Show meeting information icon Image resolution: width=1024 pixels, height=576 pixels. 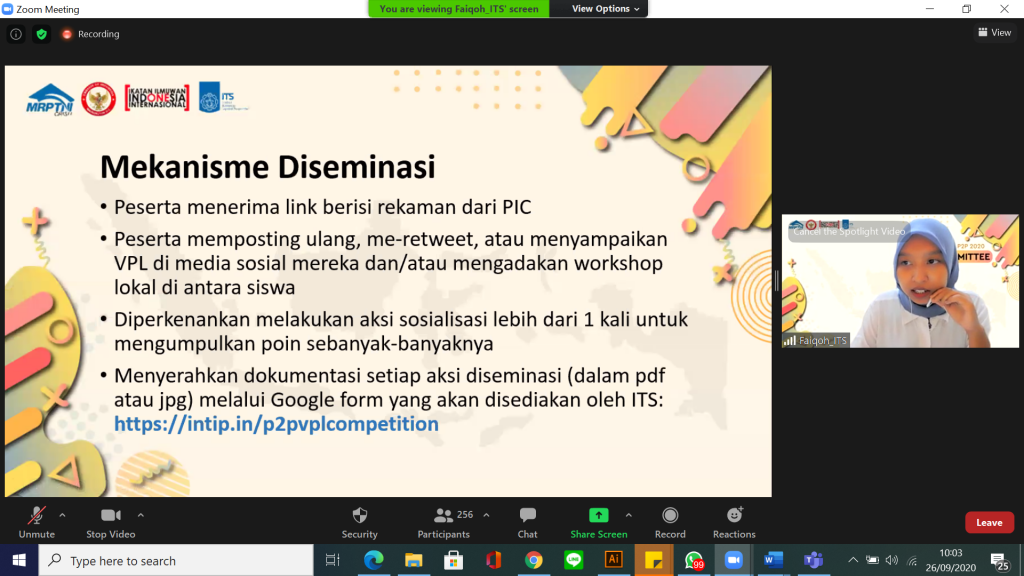pos(16,34)
